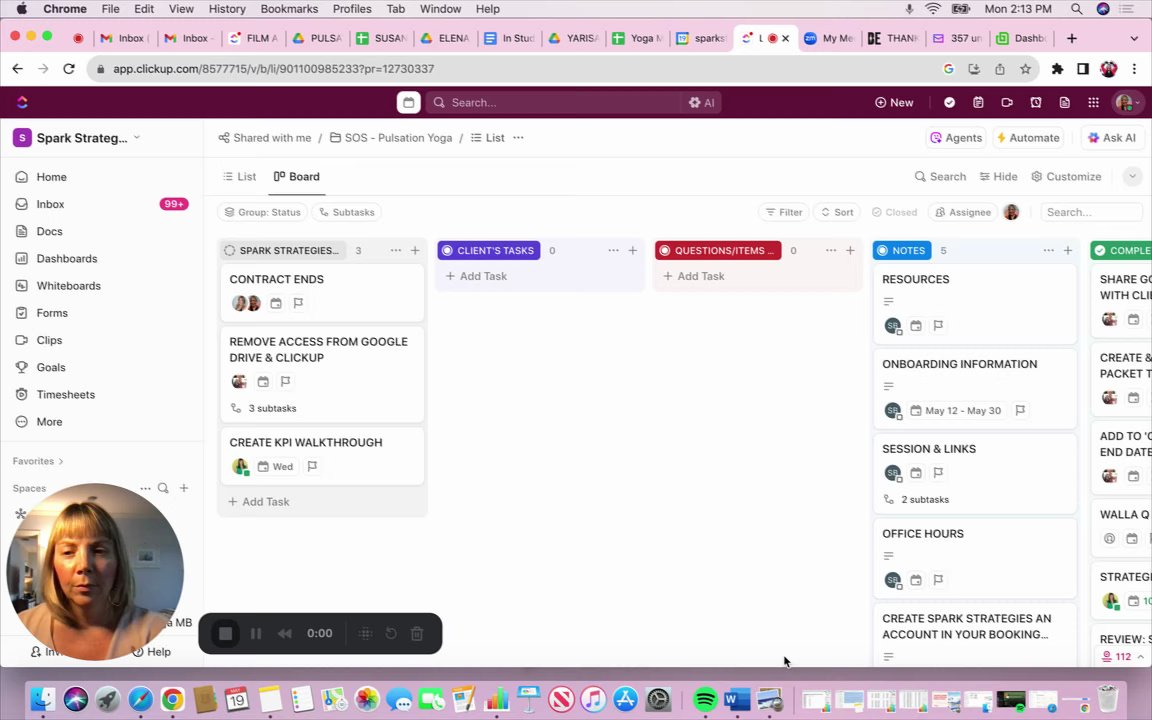Expand the Spark Strategies workspace dropdown
Screen dimensions: 1152x720
pyautogui.click(x=137, y=137)
